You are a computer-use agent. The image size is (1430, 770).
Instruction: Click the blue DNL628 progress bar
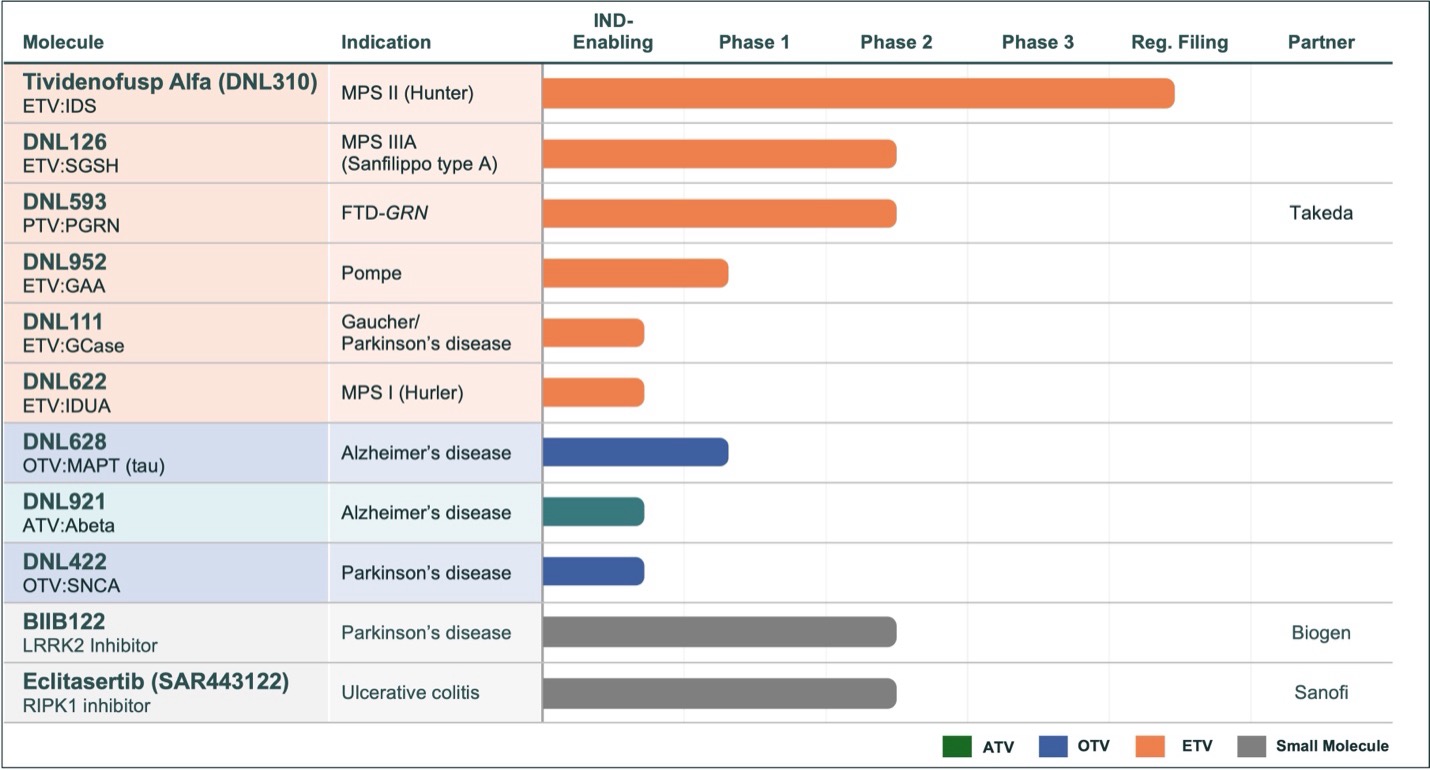coord(635,452)
